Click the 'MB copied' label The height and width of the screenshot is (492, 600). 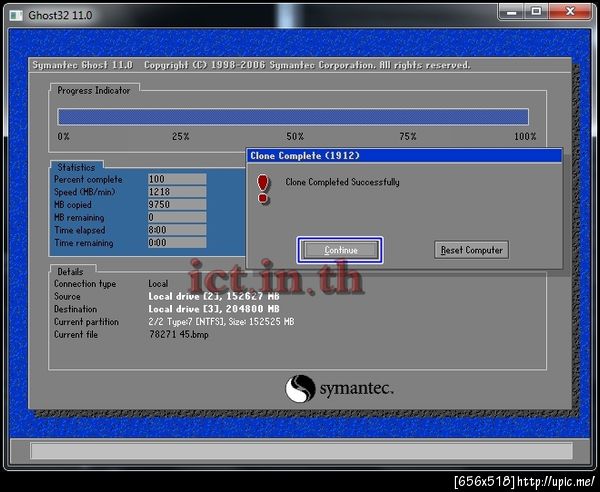73,205
